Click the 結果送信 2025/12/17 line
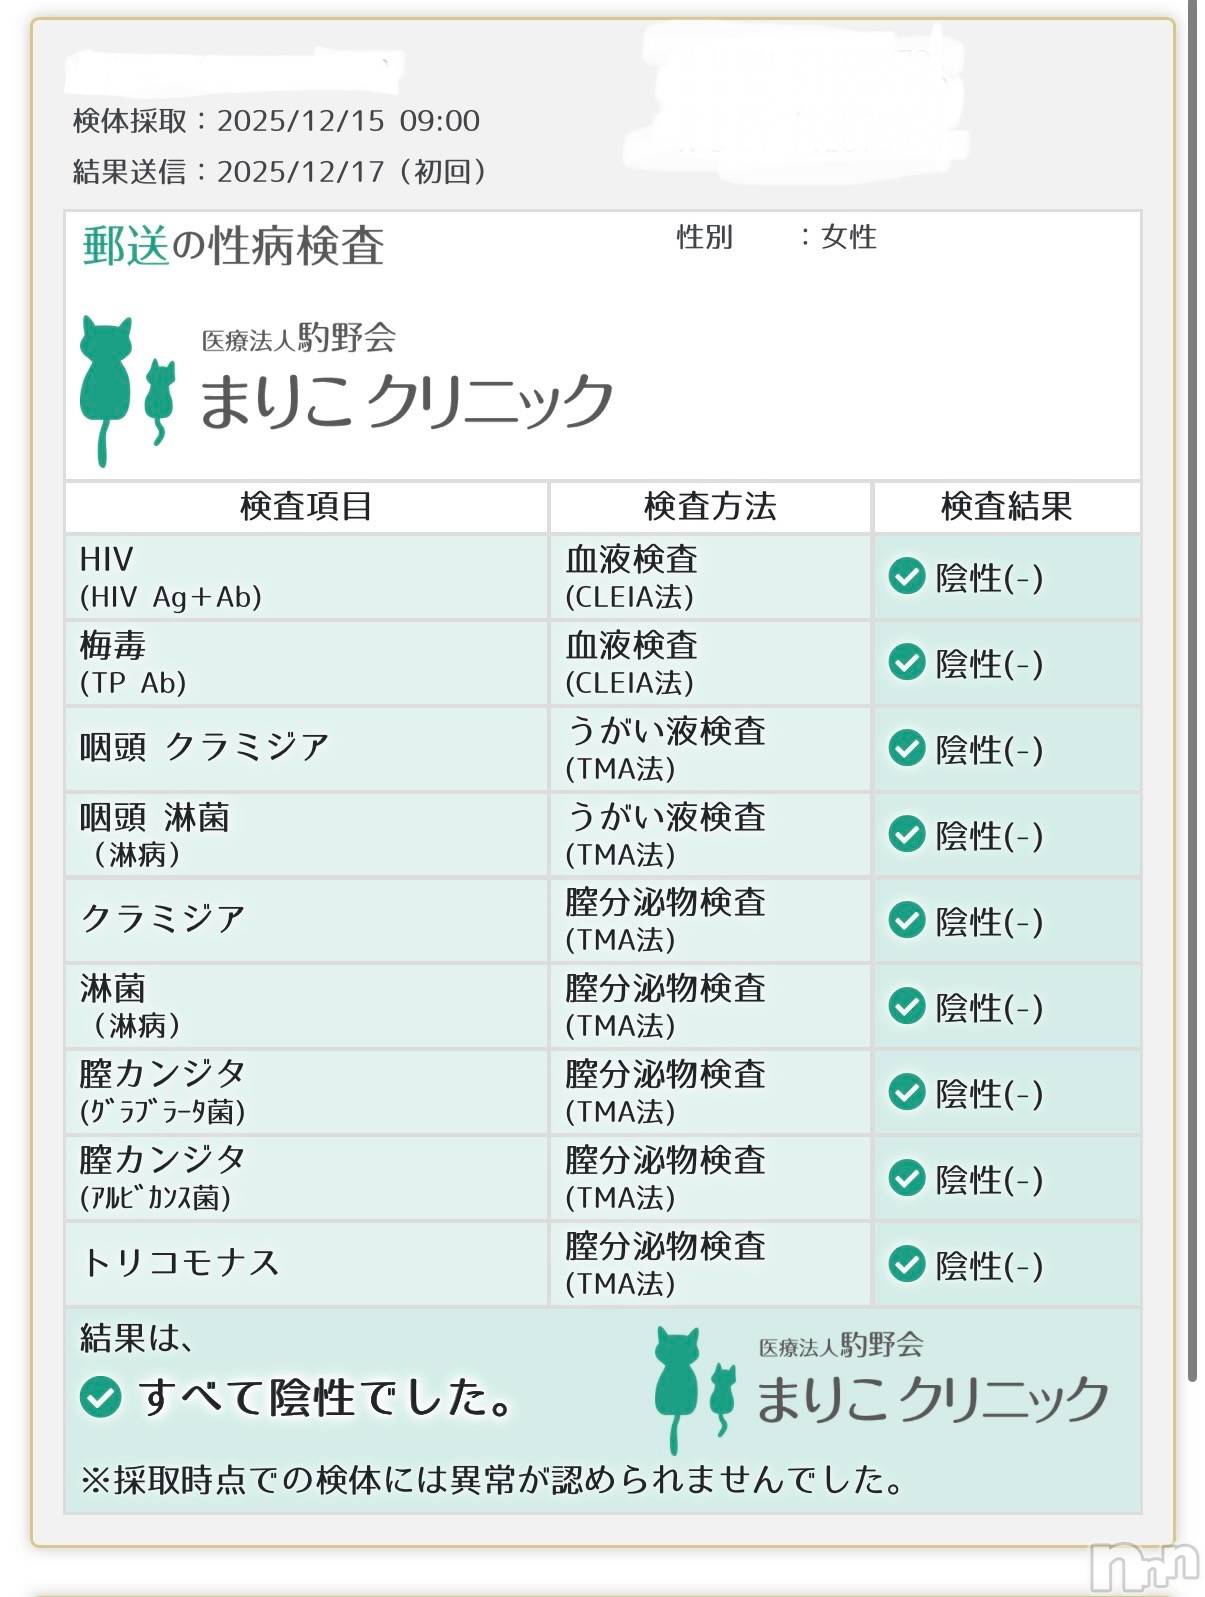The height and width of the screenshot is (1597, 1205). click(x=280, y=171)
